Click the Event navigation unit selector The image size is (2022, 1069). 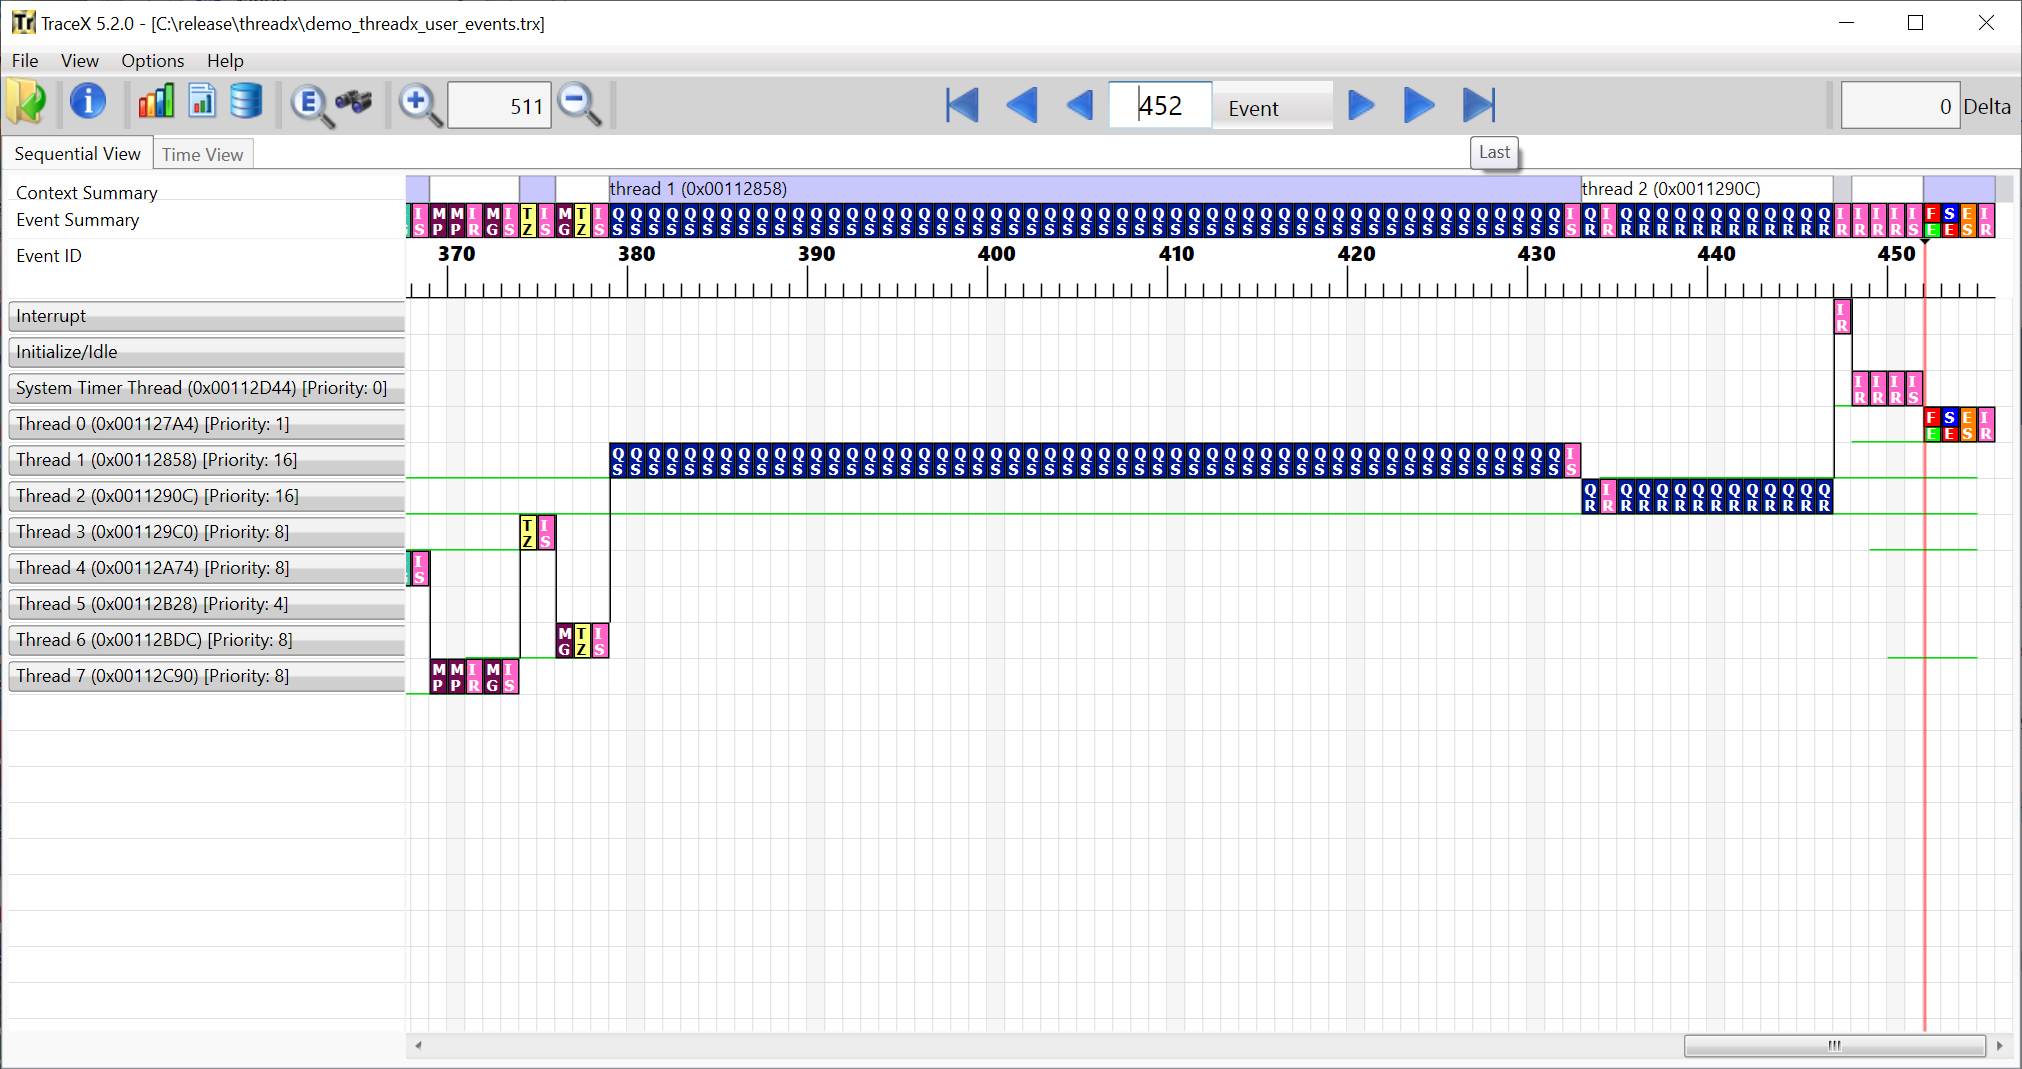tap(1272, 107)
